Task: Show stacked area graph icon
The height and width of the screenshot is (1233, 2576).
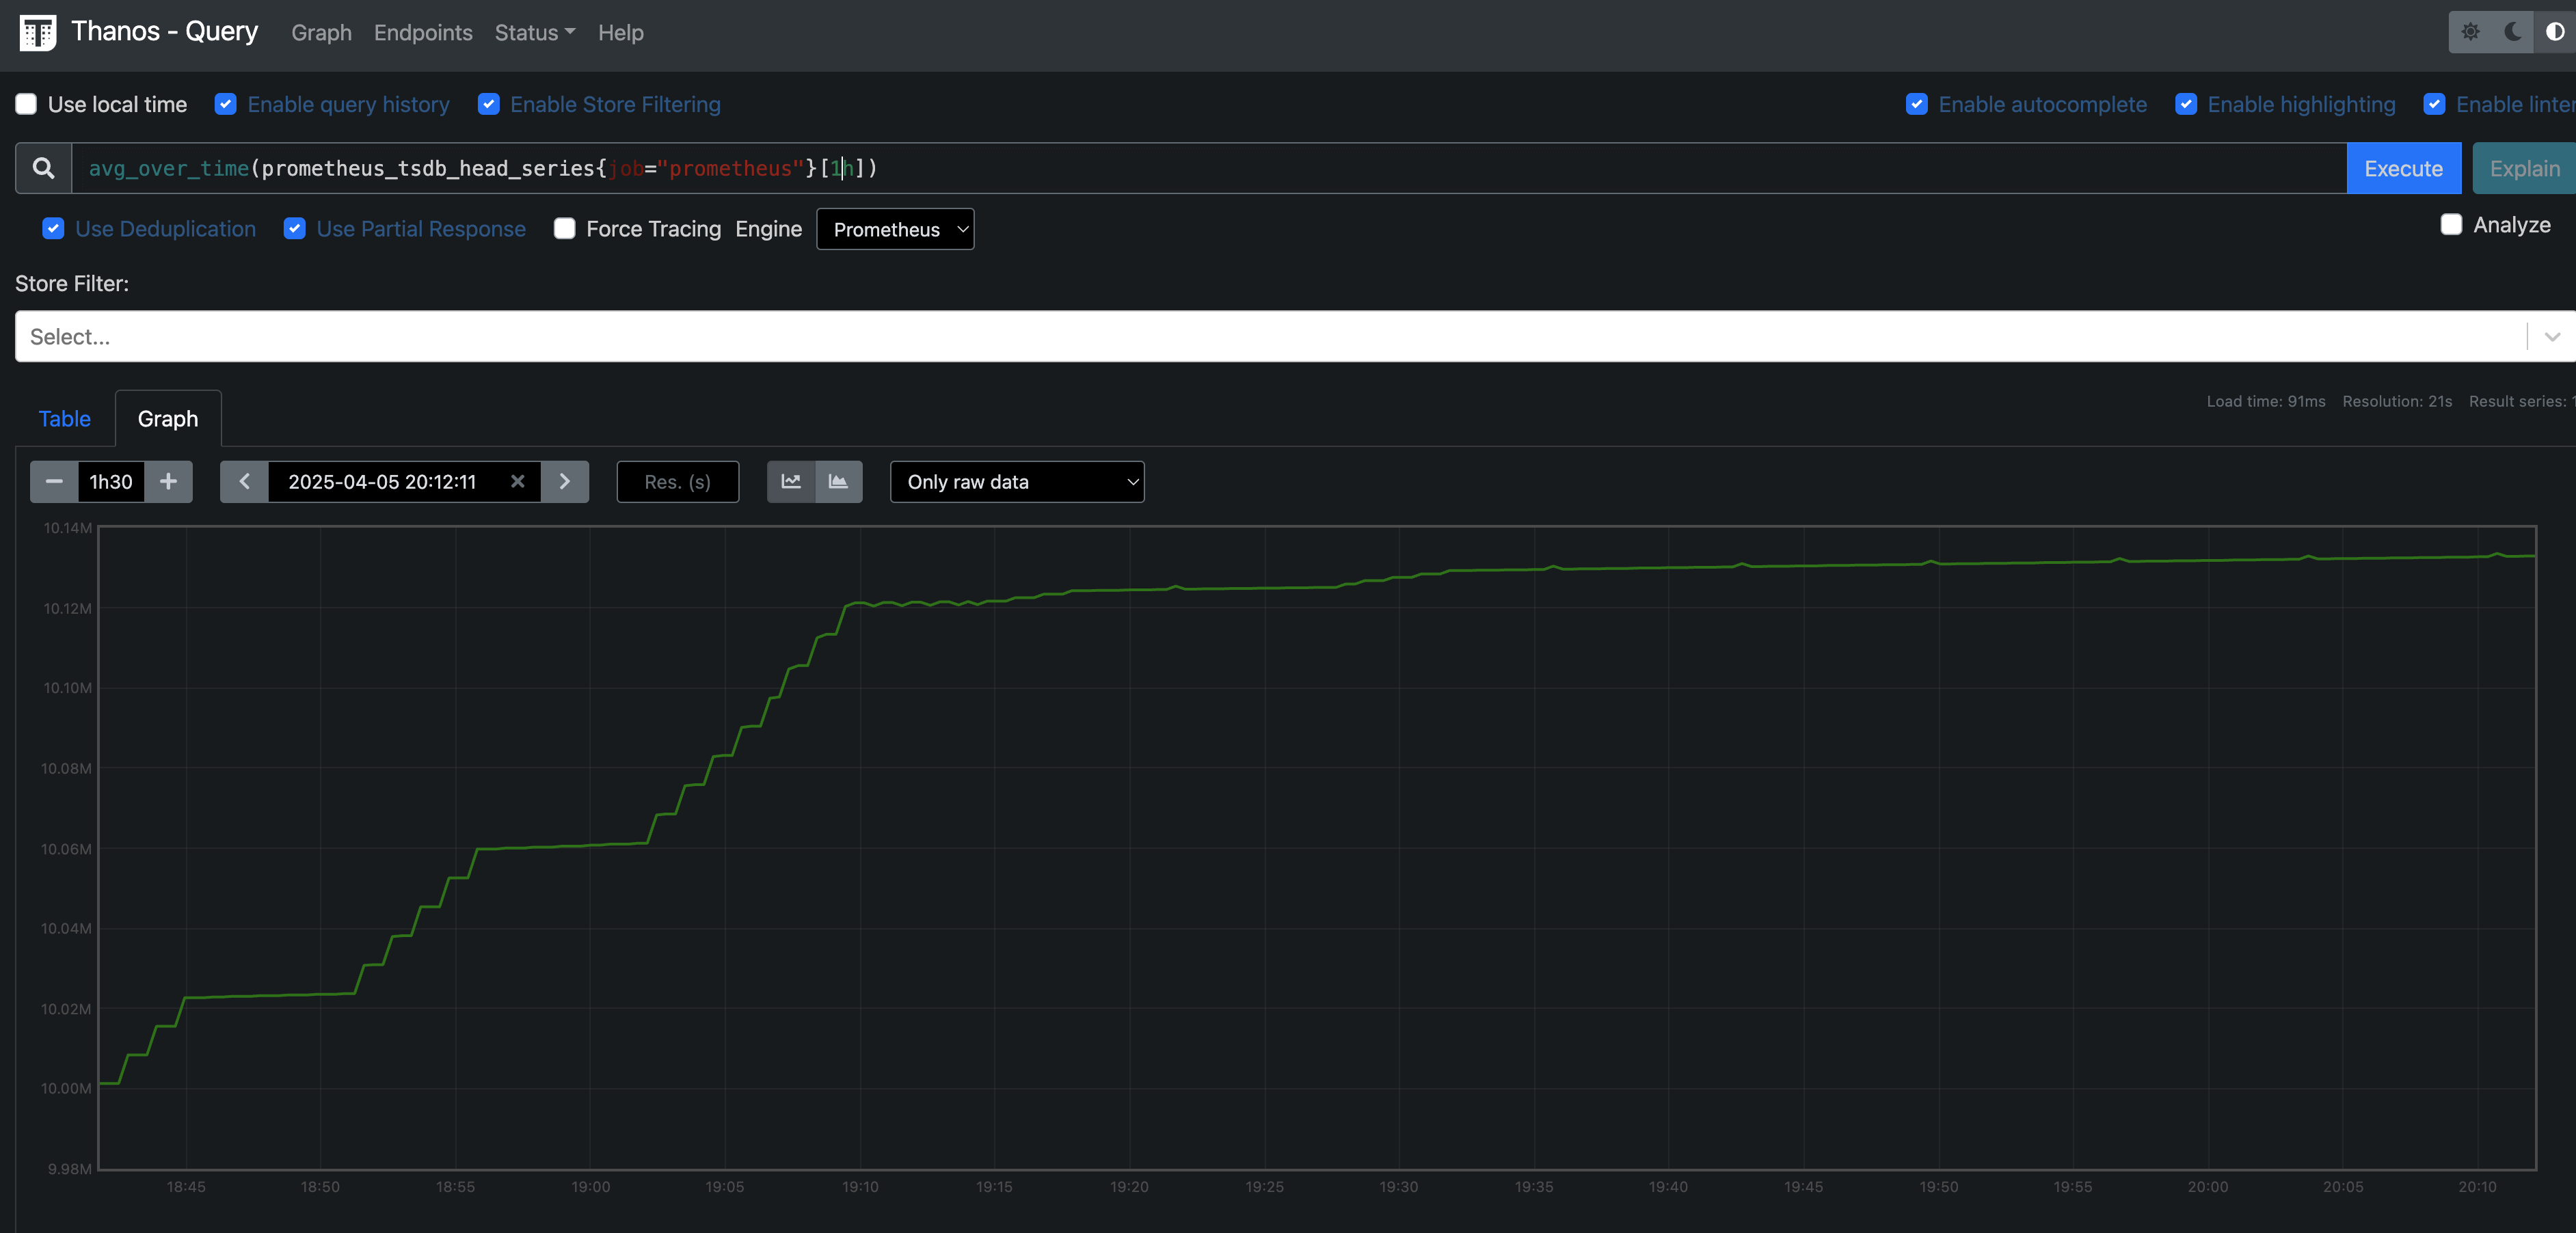Action: click(838, 482)
